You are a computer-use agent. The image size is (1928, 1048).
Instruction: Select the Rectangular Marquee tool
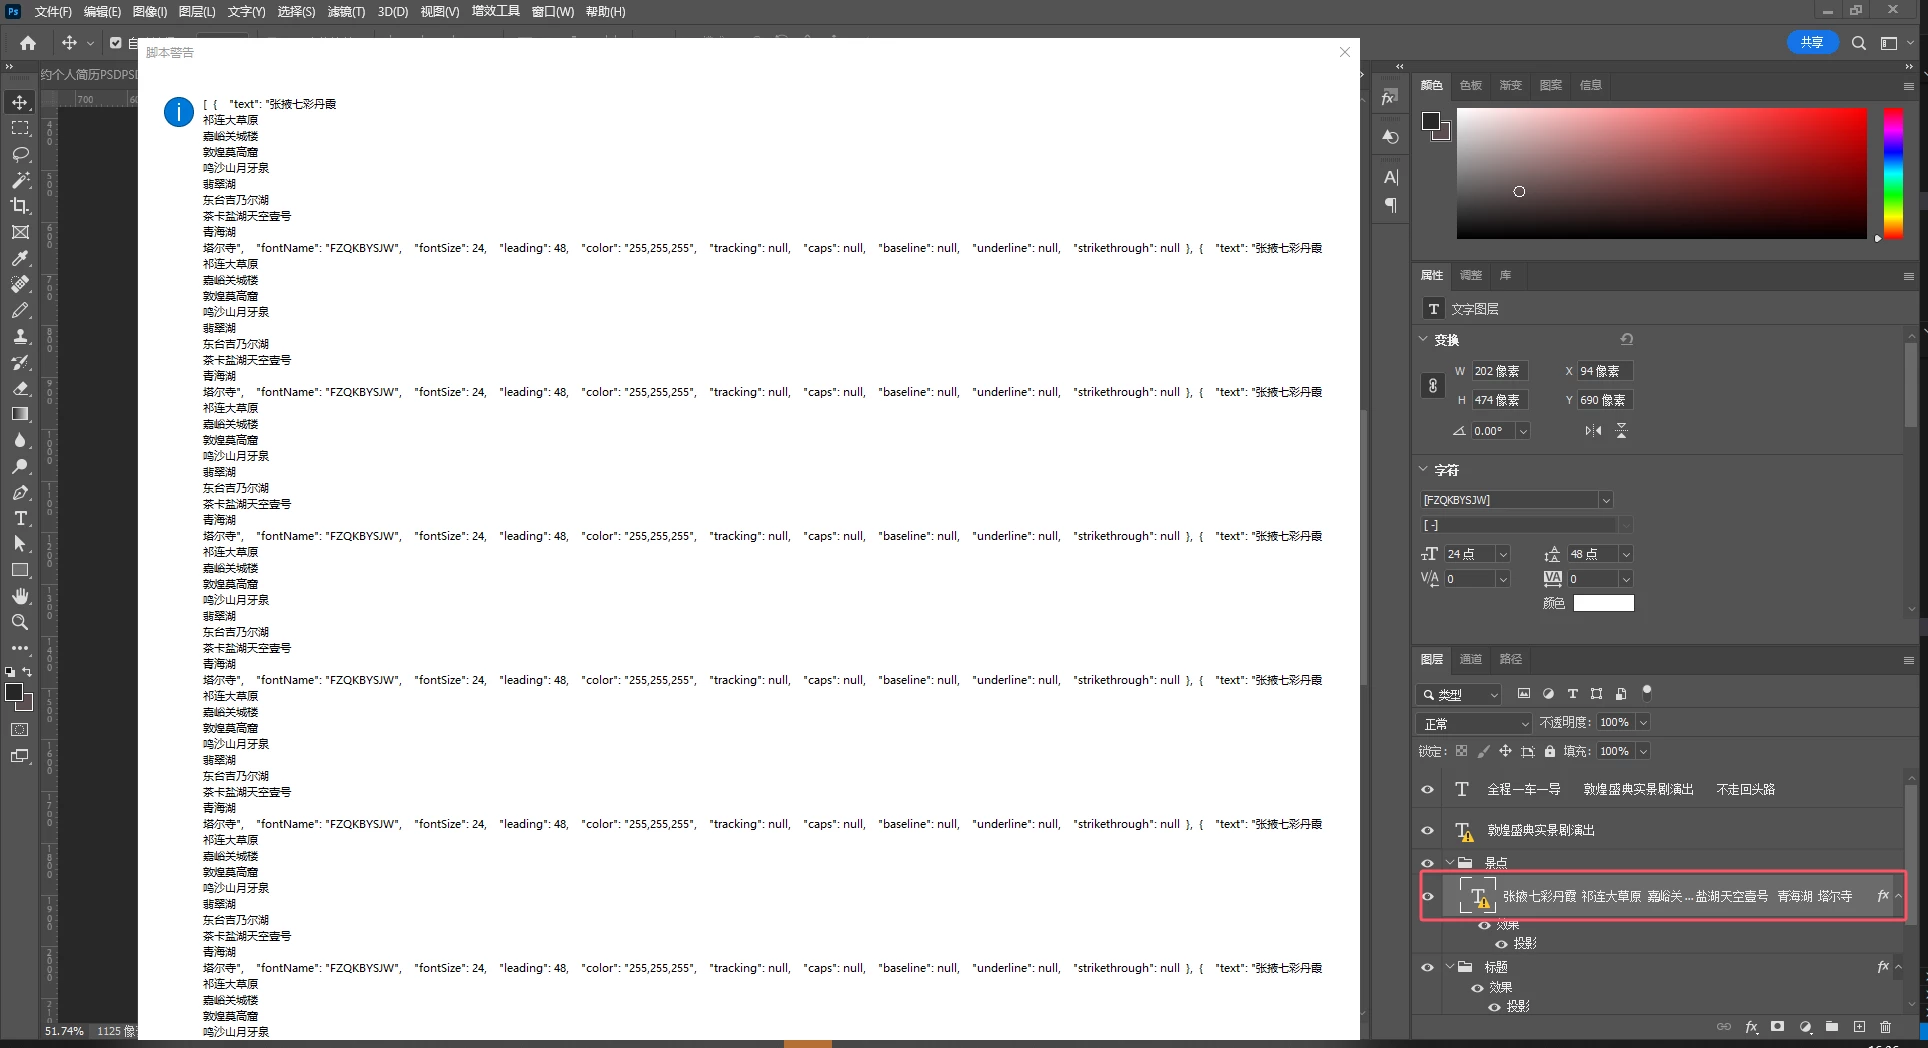[20, 128]
